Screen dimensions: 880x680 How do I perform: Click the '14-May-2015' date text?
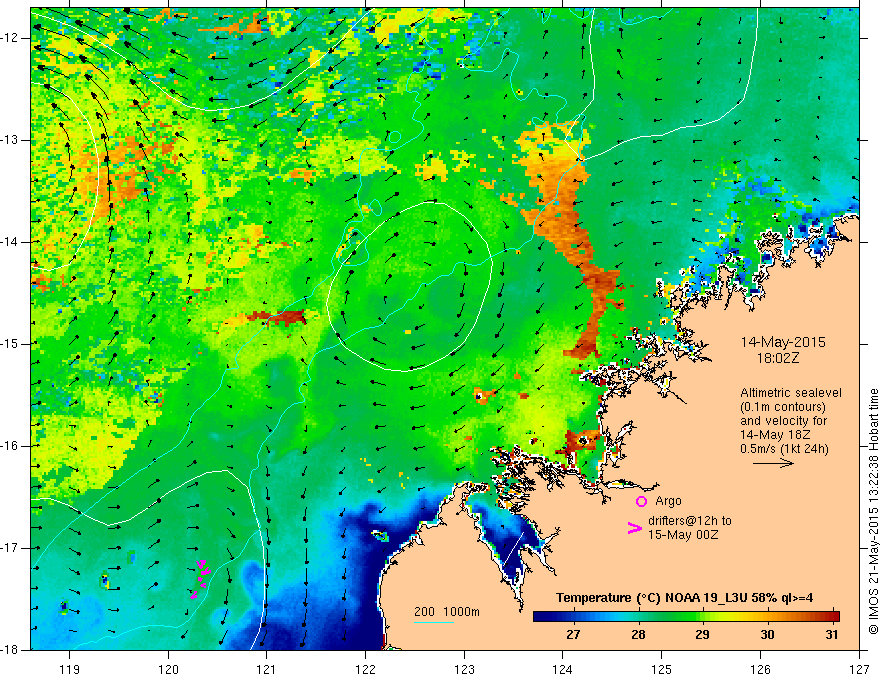point(783,342)
